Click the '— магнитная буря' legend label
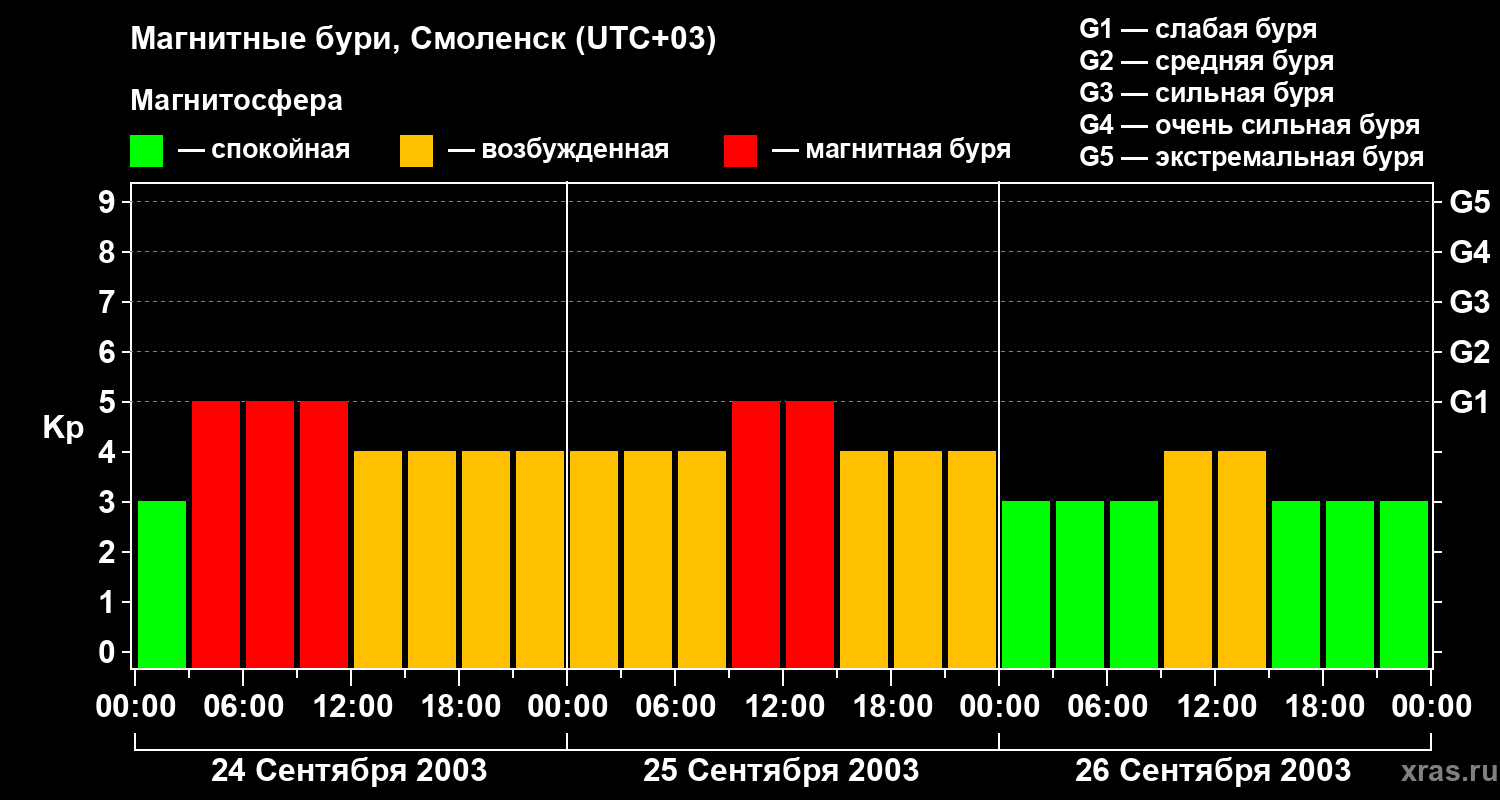The width and height of the screenshot is (1500, 800). tap(891, 150)
